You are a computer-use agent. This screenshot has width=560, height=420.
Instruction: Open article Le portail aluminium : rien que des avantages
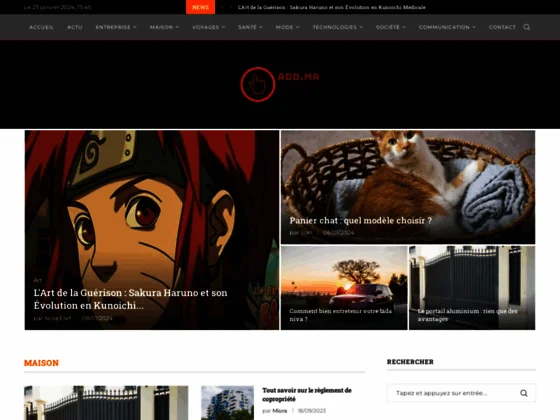coord(468,315)
